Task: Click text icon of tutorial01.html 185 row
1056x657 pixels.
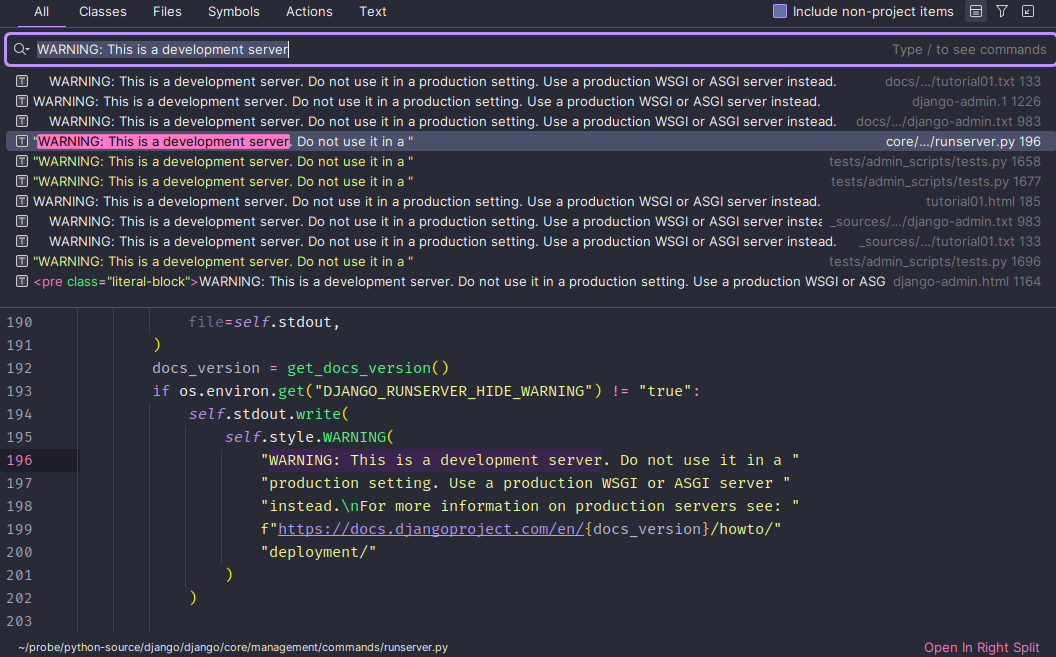Action: point(22,201)
